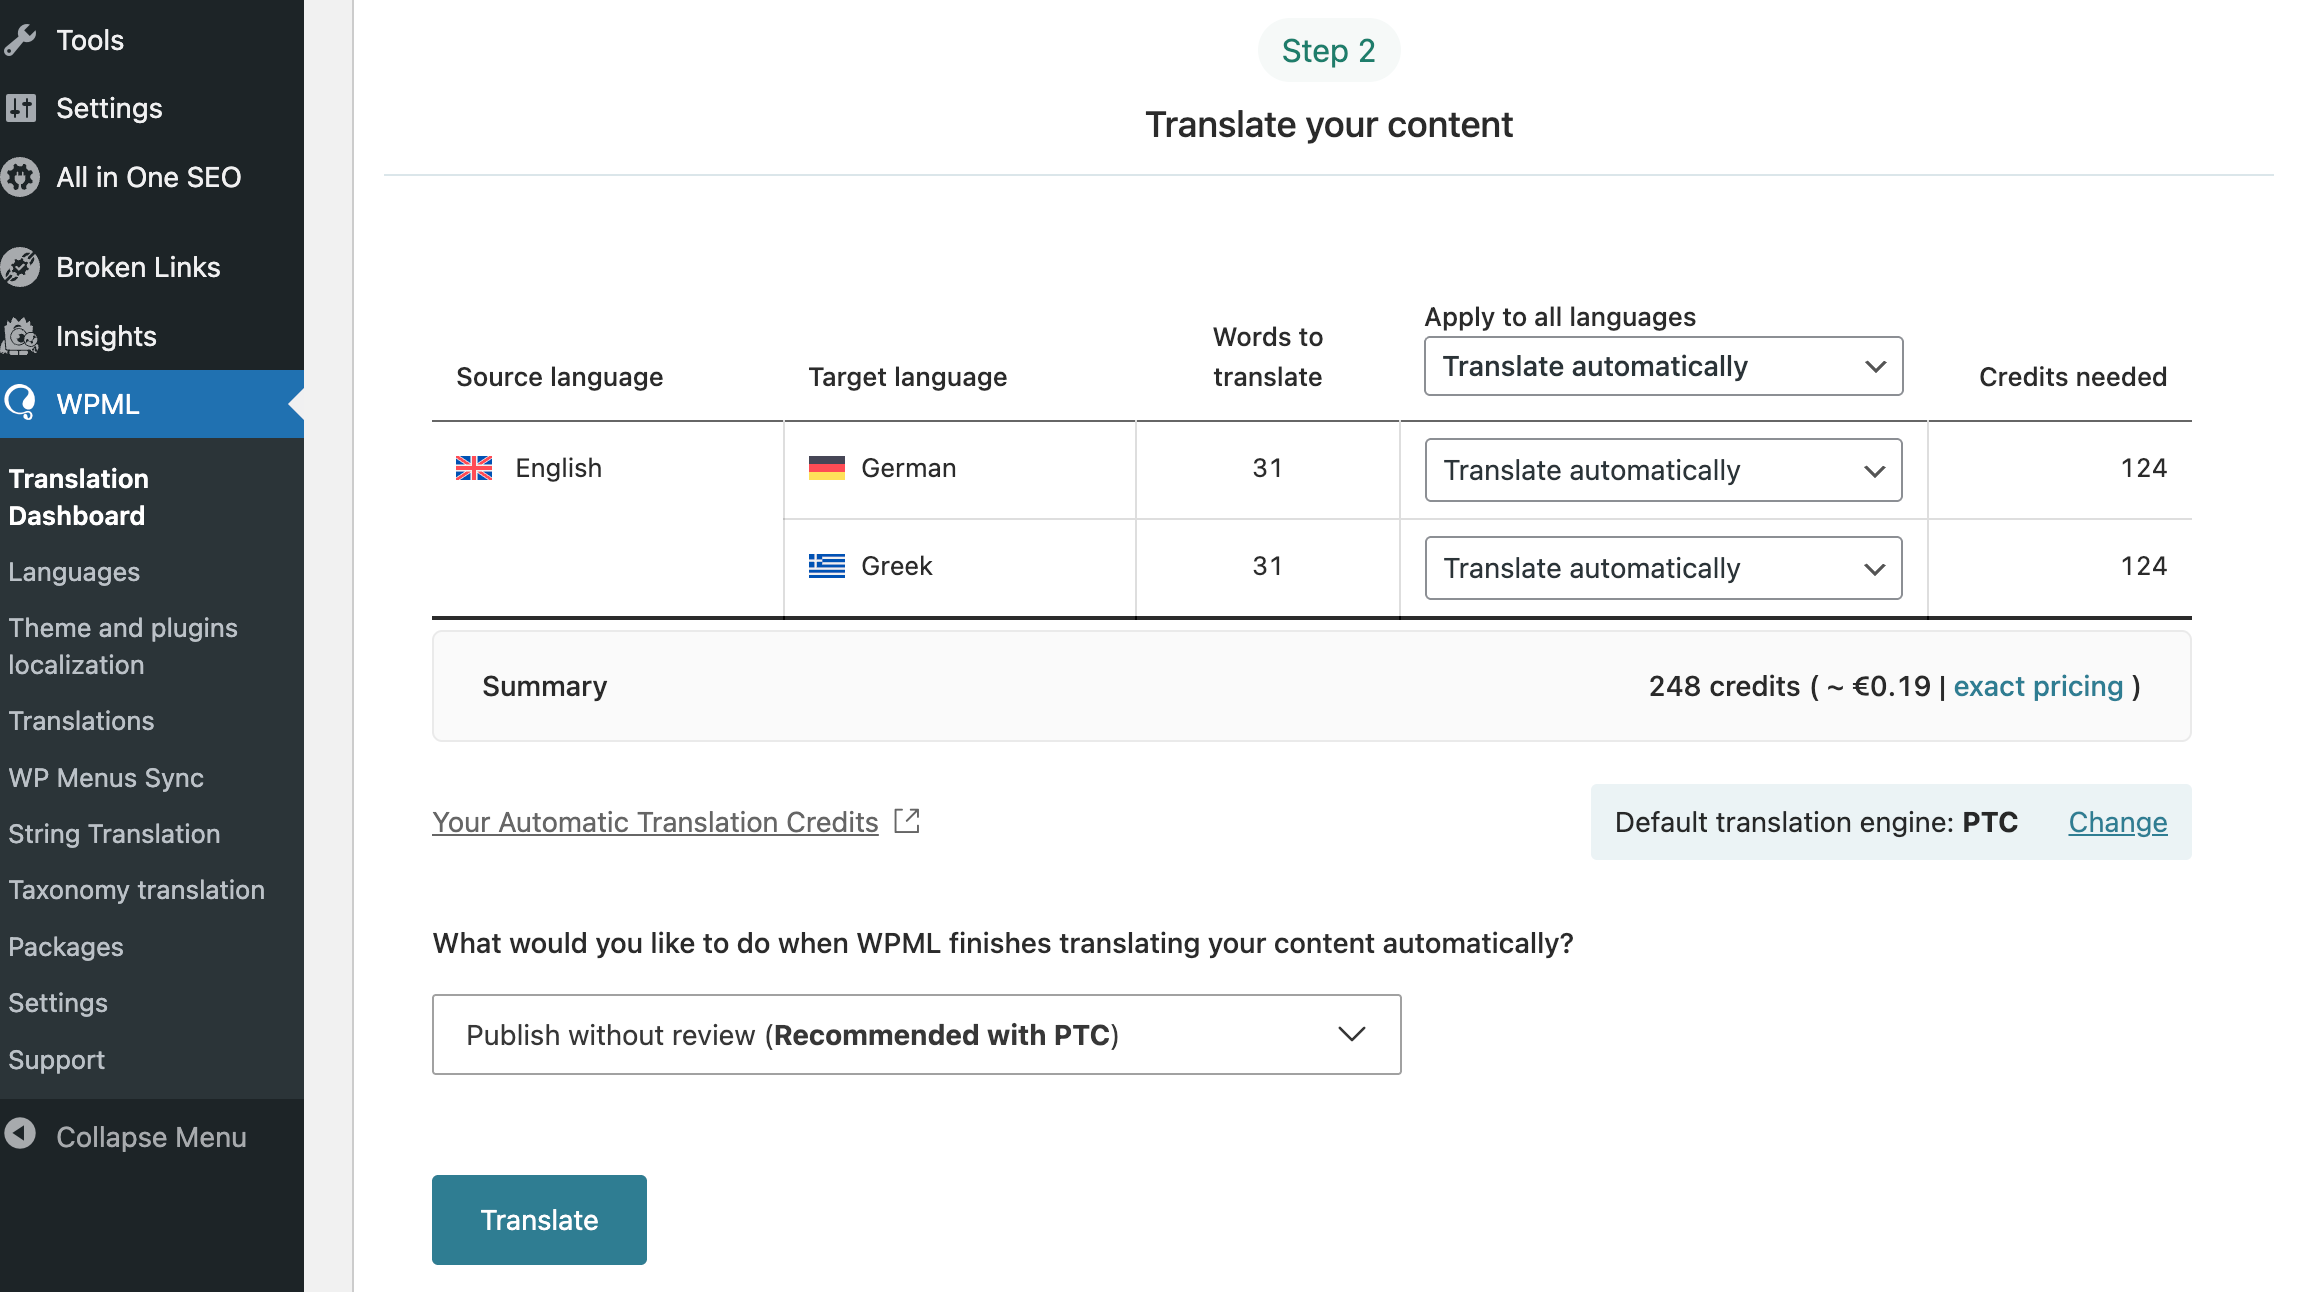Click the external link icon beside Translation Credits

coord(907,821)
